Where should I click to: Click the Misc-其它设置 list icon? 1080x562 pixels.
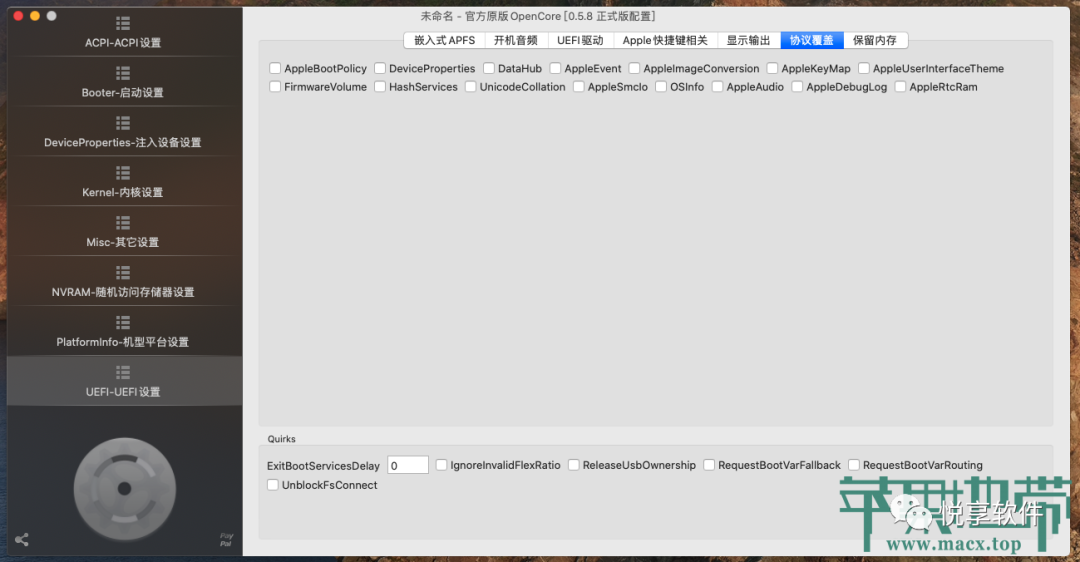click(x=123, y=222)
